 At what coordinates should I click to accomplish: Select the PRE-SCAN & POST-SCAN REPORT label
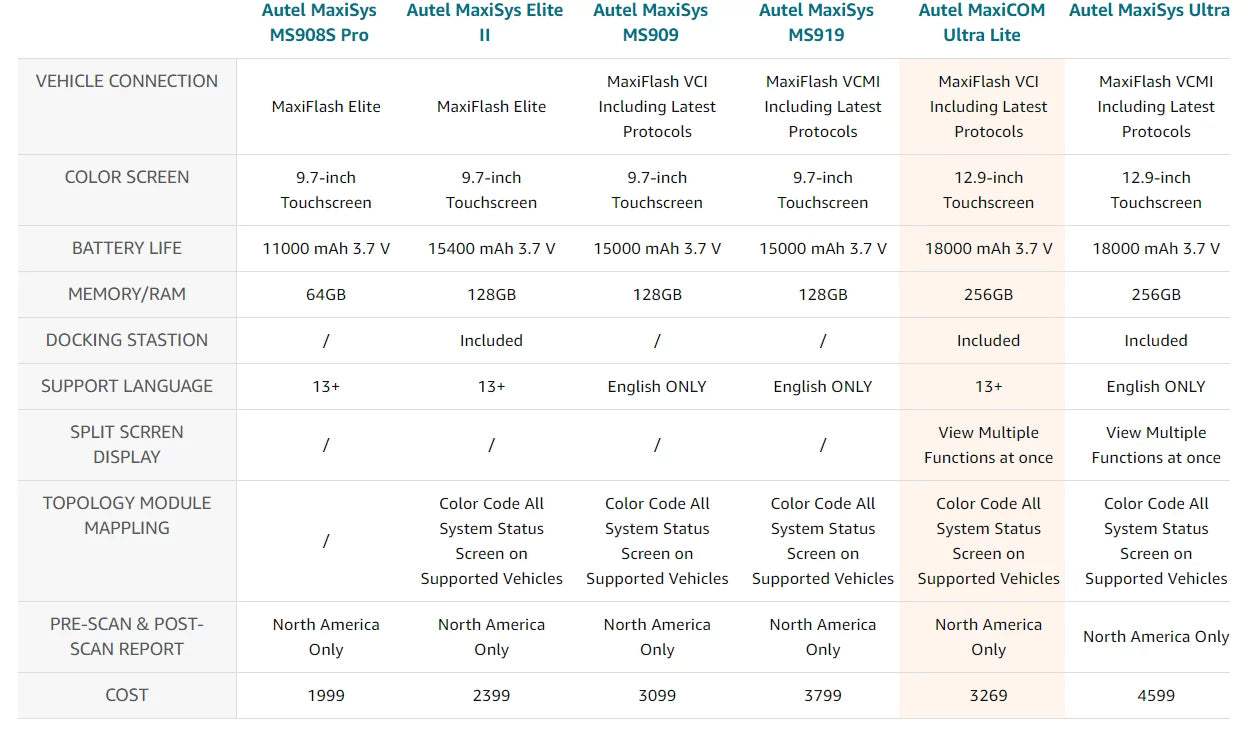click(x=127, y=636)
